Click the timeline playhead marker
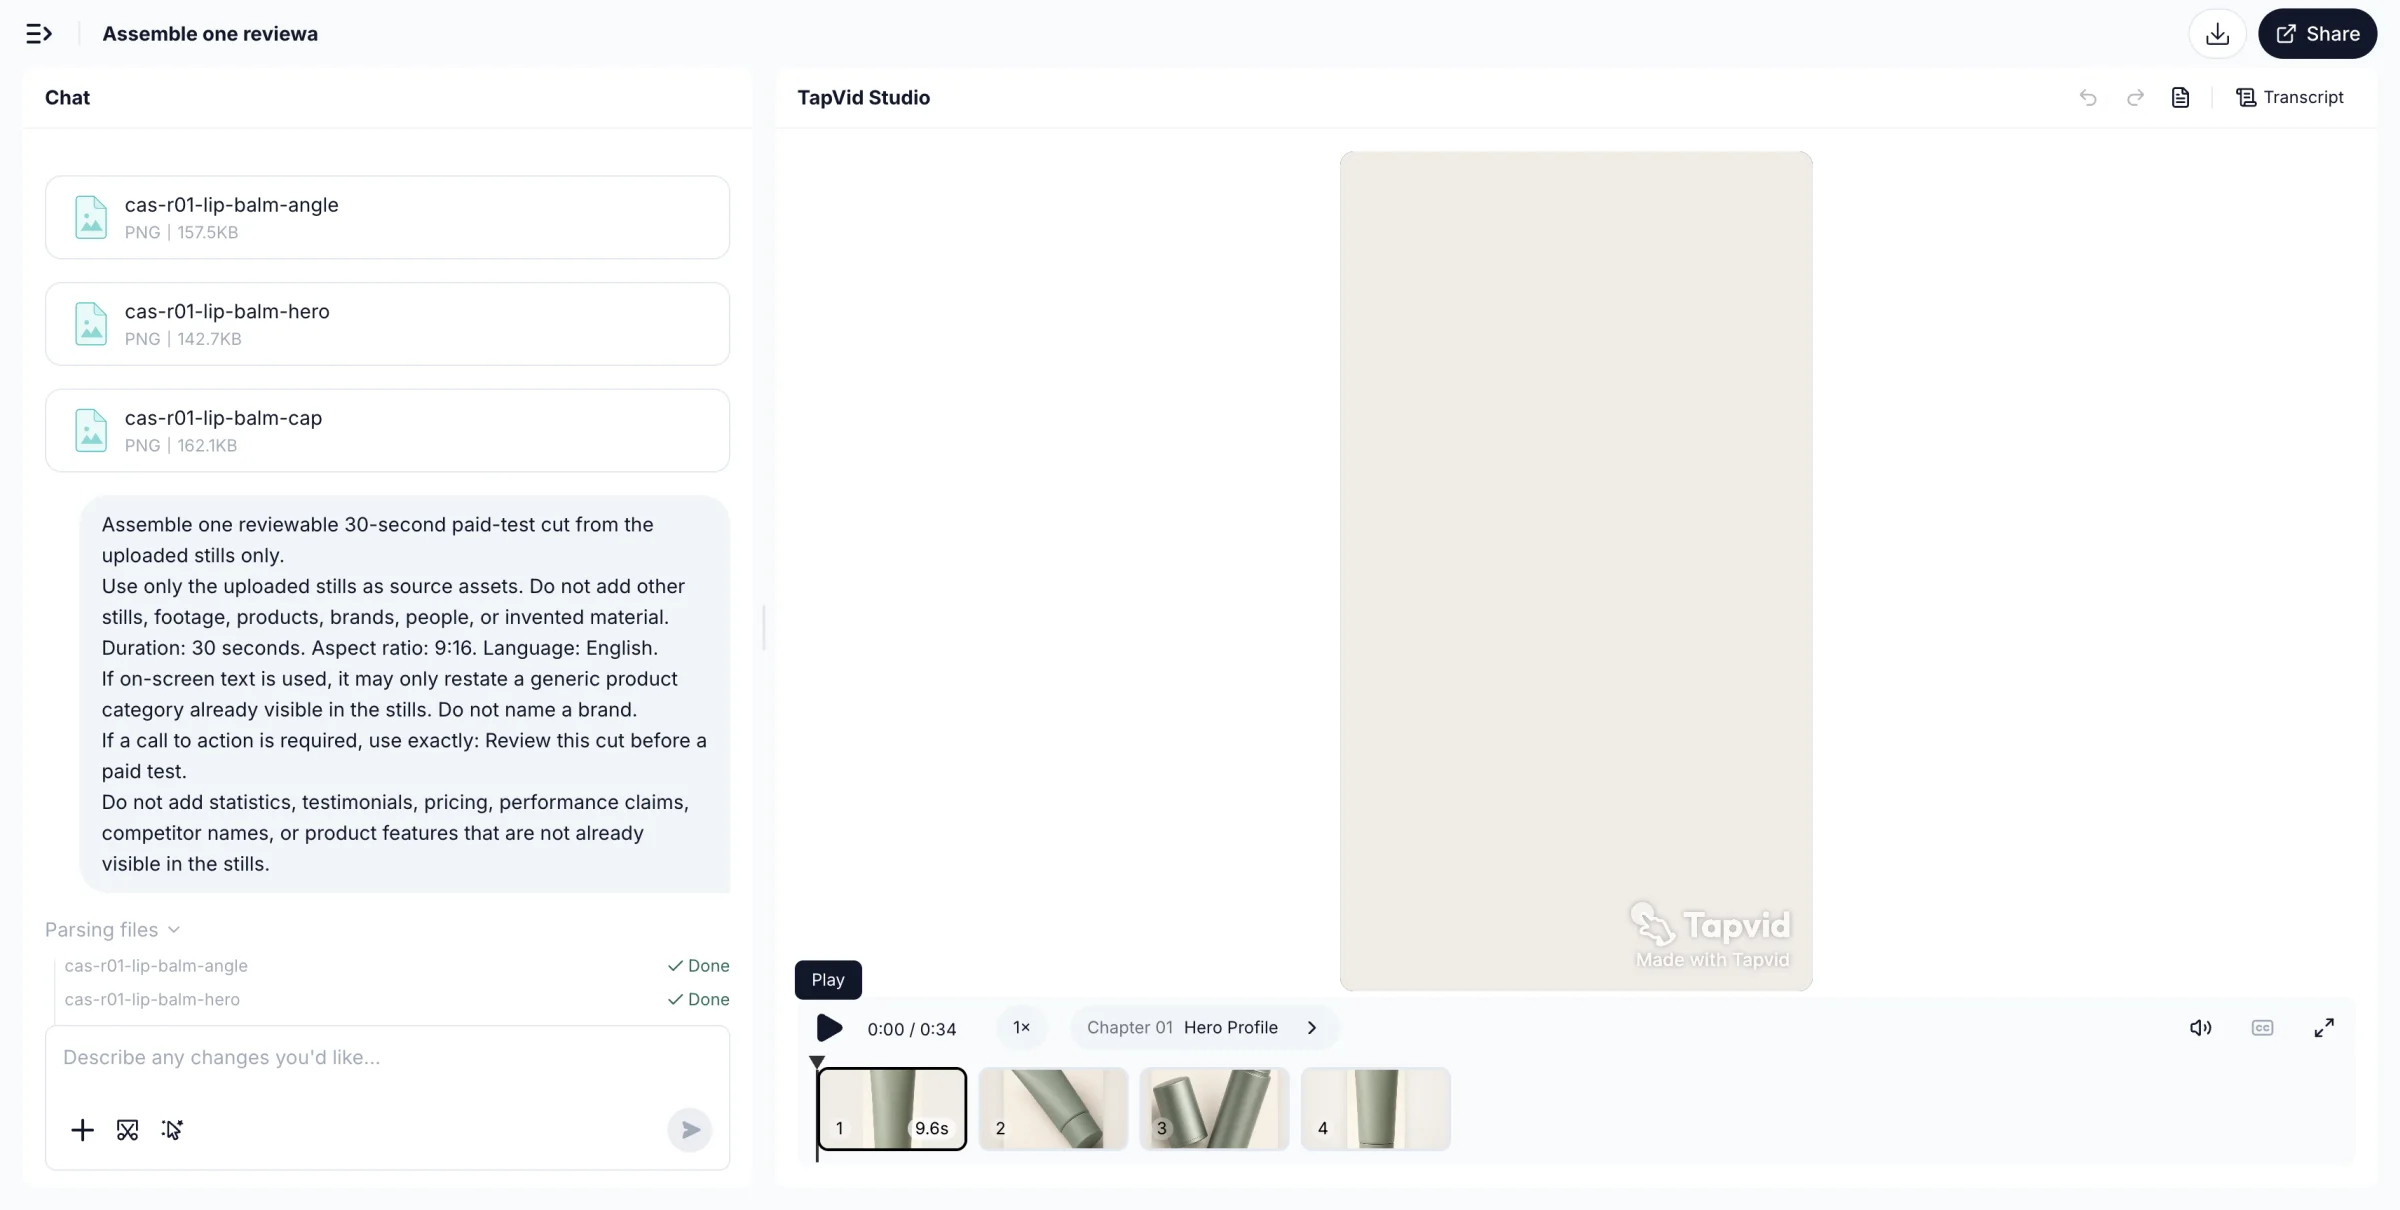Screen dimensions: 2400x1210 (x=817, y=1062)
